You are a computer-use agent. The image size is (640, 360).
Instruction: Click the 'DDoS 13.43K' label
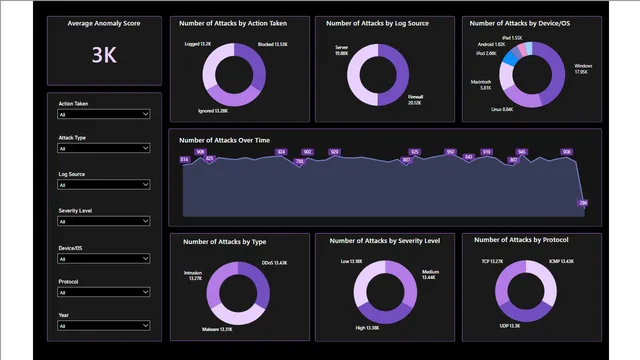click(x=274, y=263)
